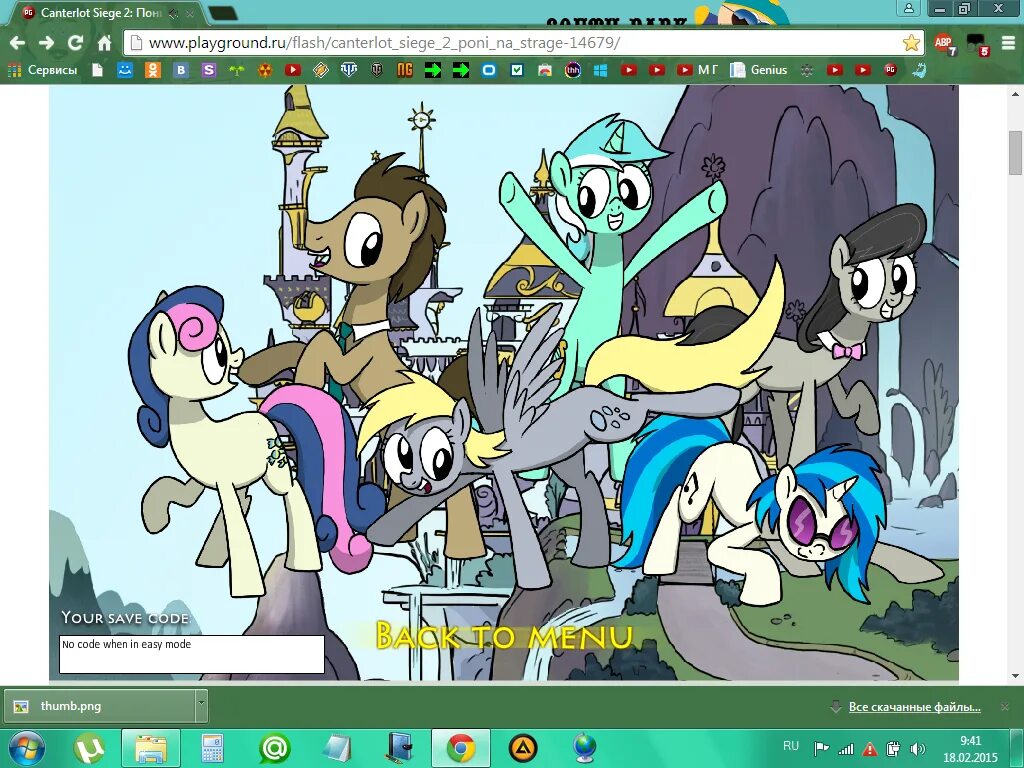Open the globe taskbar icon

(x=584, y=748)
